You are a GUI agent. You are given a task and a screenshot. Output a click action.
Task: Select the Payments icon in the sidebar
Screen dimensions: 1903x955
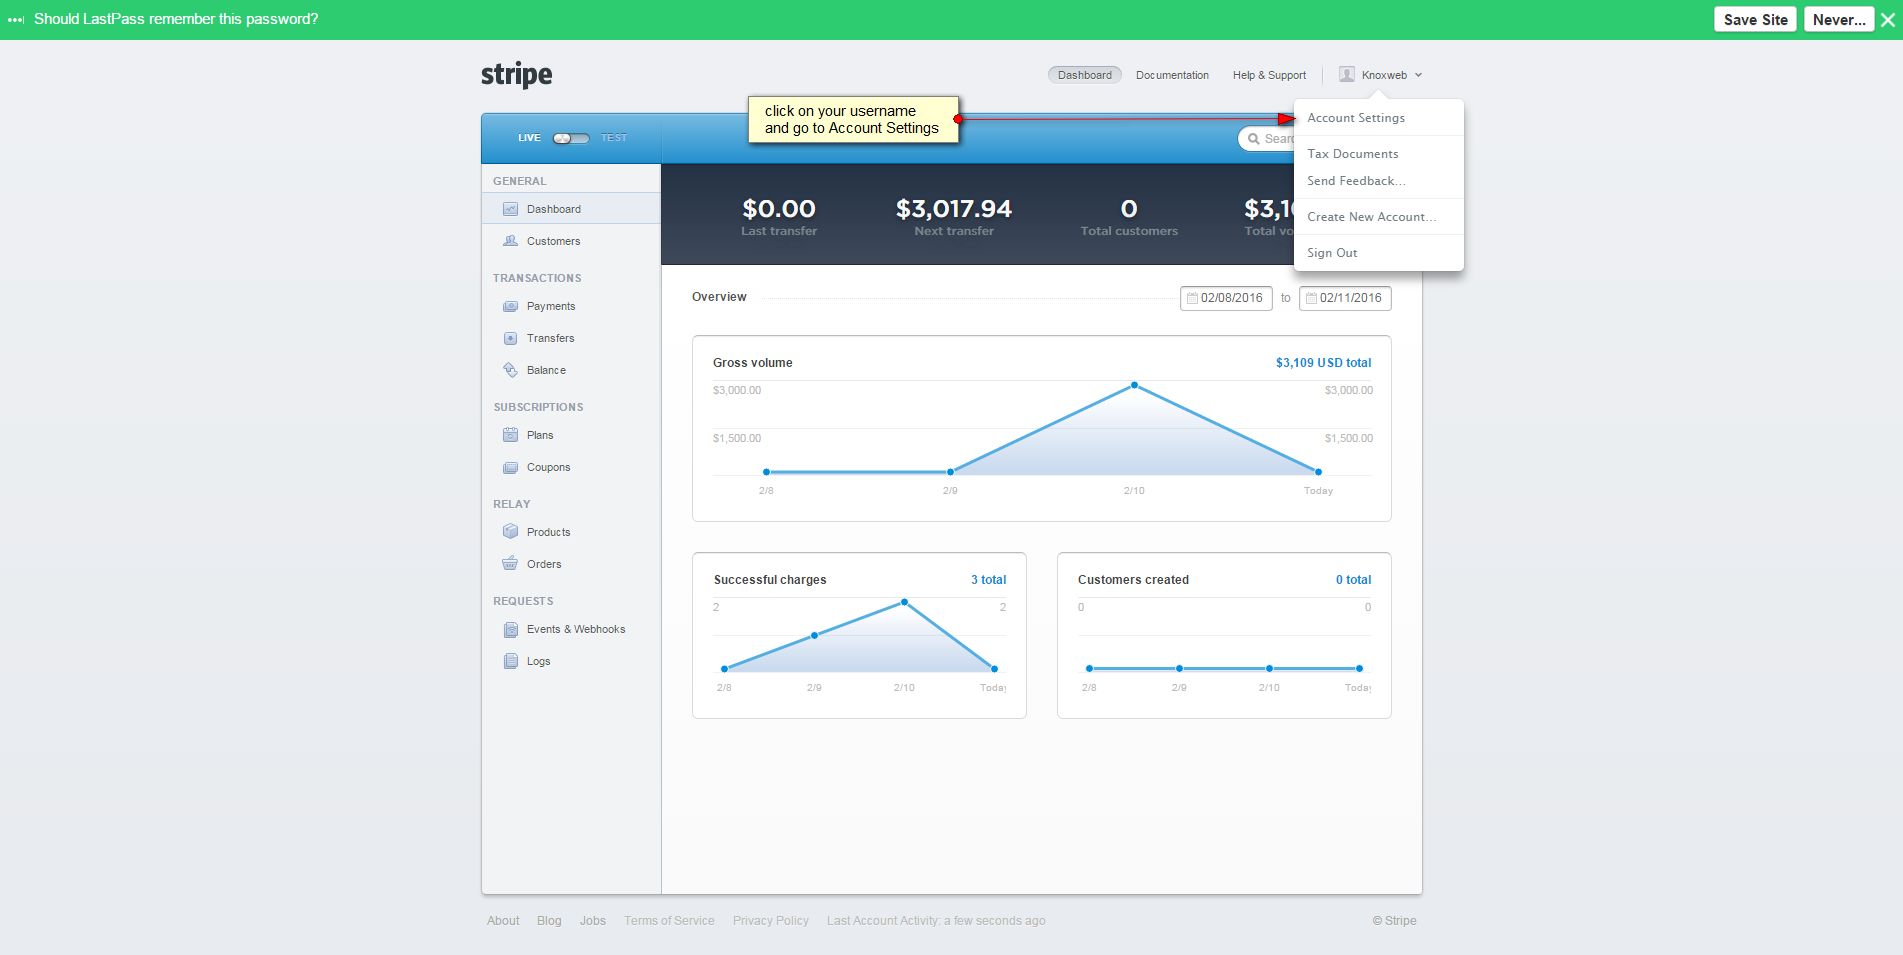(510, 306)
